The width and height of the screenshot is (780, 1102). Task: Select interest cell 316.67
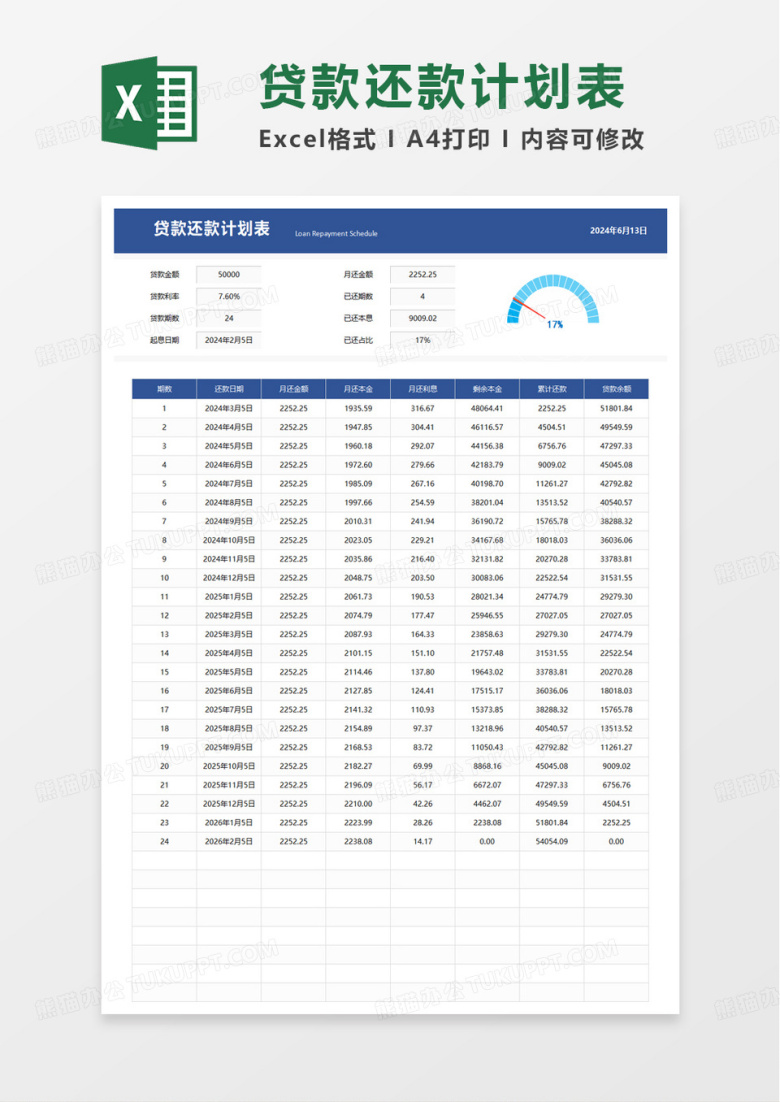(423, 408)
